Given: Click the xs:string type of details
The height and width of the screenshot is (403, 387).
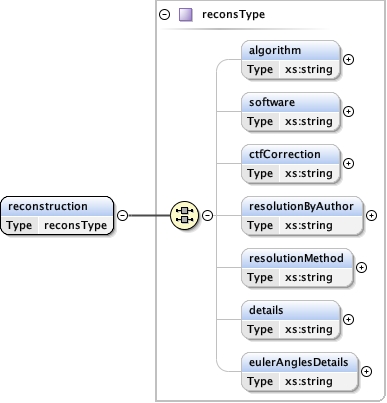Looking at the screenshot, I should pos(309,329).
